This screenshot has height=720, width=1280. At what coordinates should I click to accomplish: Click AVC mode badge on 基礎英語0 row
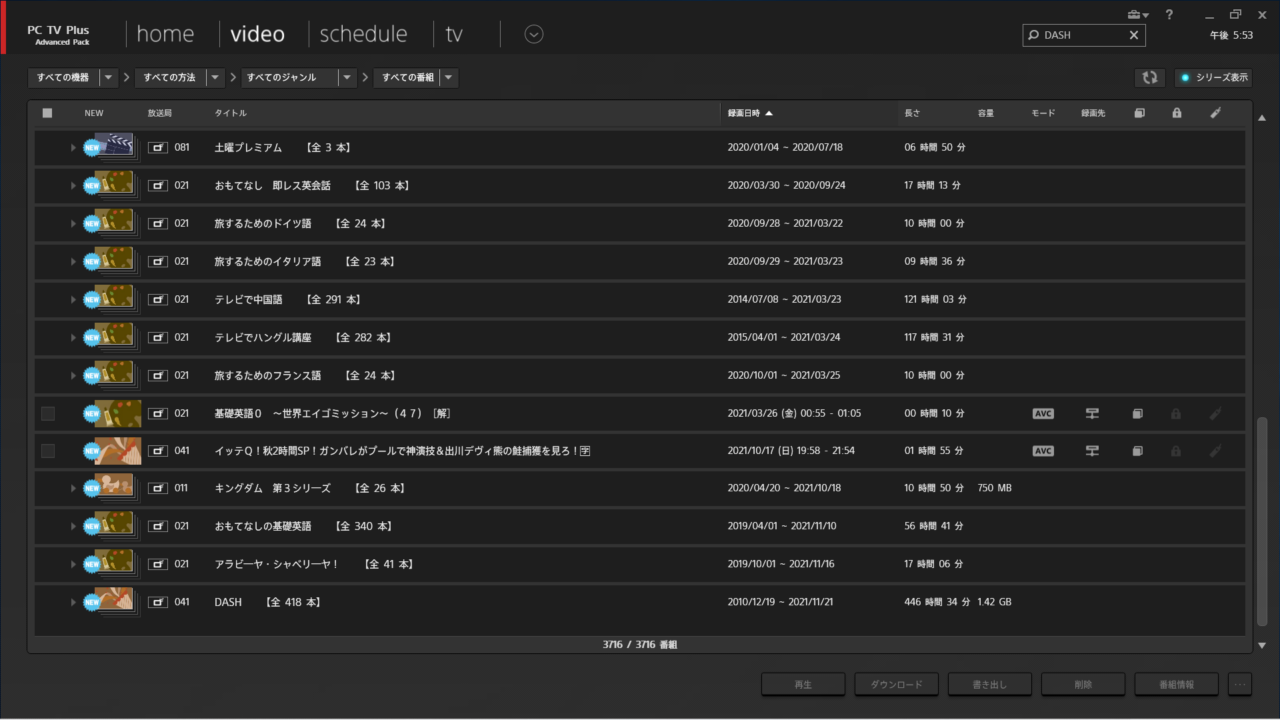(x=1043, y=413)
